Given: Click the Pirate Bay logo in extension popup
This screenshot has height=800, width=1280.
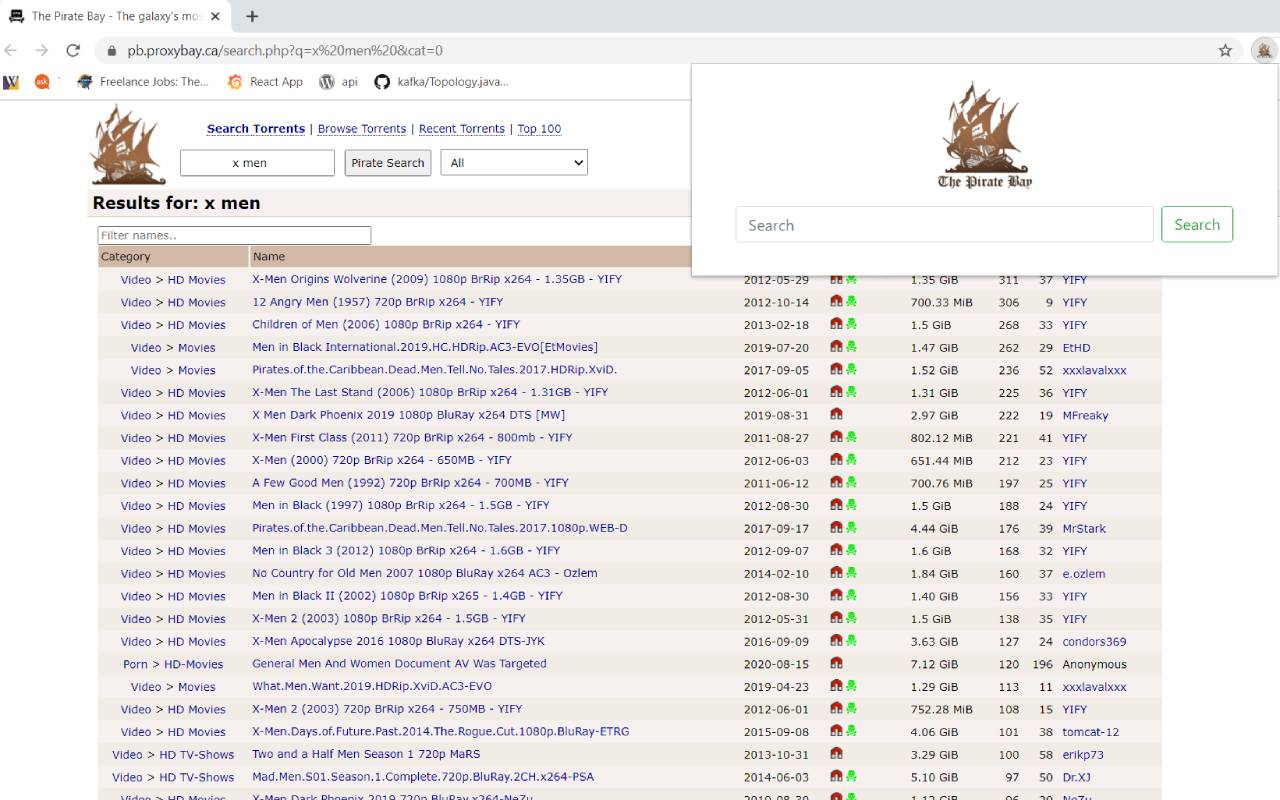Looking at the screenshot, I should coord(984,135).
